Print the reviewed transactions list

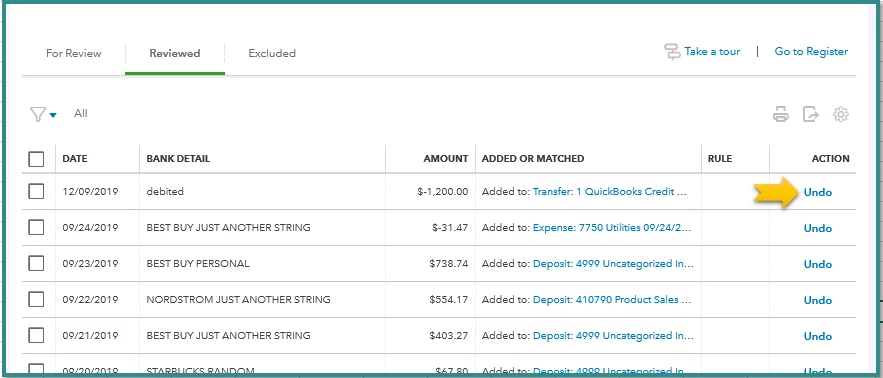coord(781,114)
